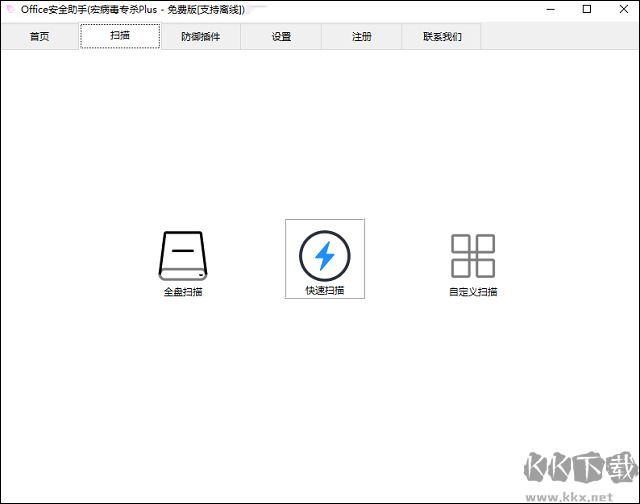Minimize the Office安全助手 window
This screenshot has width=640, height=504.
coord(551,9)
